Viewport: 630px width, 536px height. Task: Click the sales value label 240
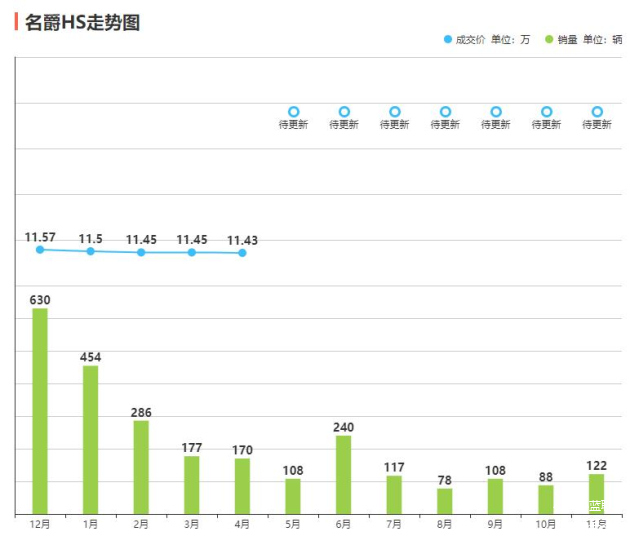(x=344, y=427)
